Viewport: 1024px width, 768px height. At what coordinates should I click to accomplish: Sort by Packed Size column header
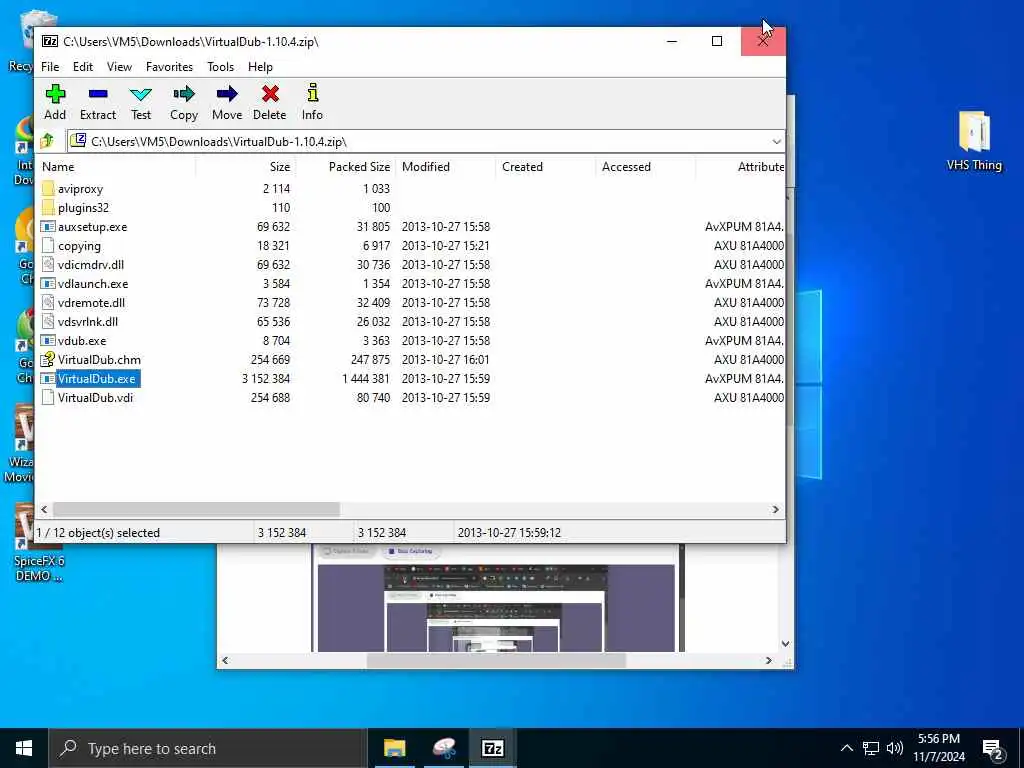(x=345, y=167)
